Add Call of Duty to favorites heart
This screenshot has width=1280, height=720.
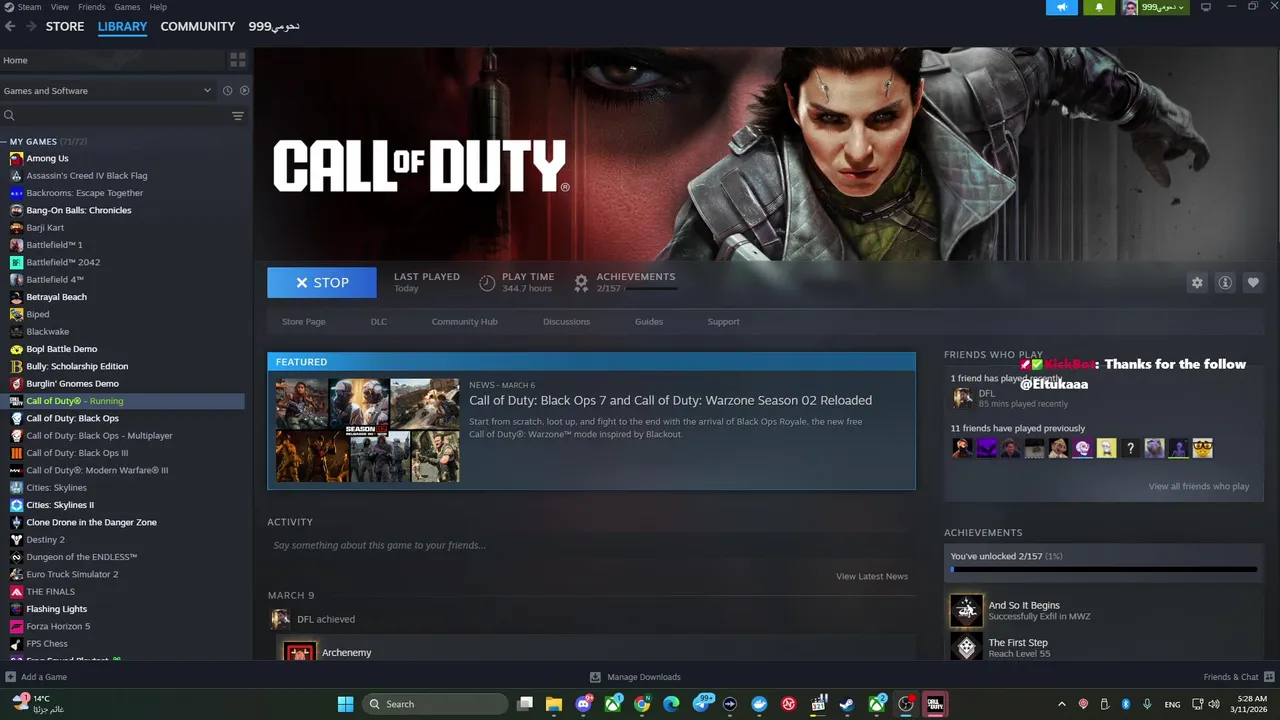click(1253, 283)
